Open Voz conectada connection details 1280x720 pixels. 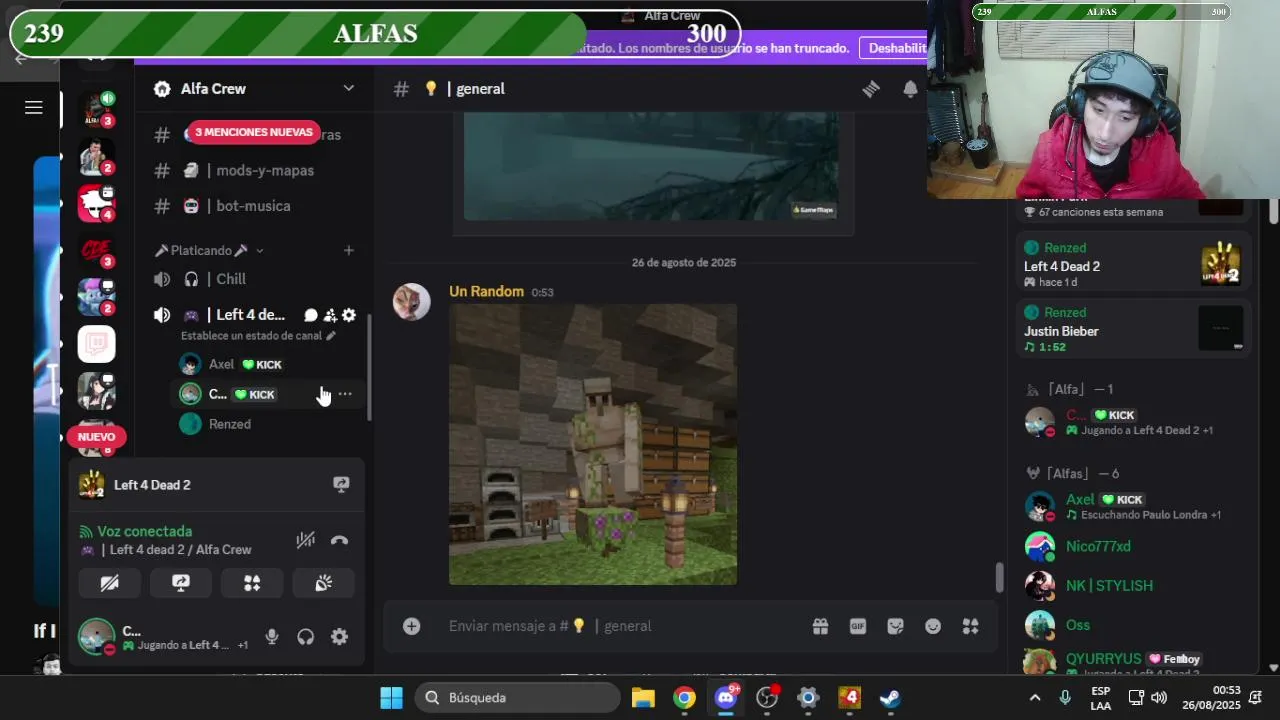[x=144, y=531]
